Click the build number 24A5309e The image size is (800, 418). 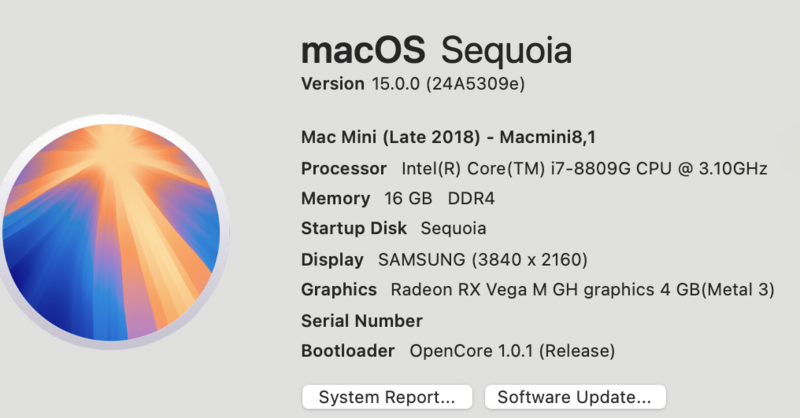click(476, 84)
